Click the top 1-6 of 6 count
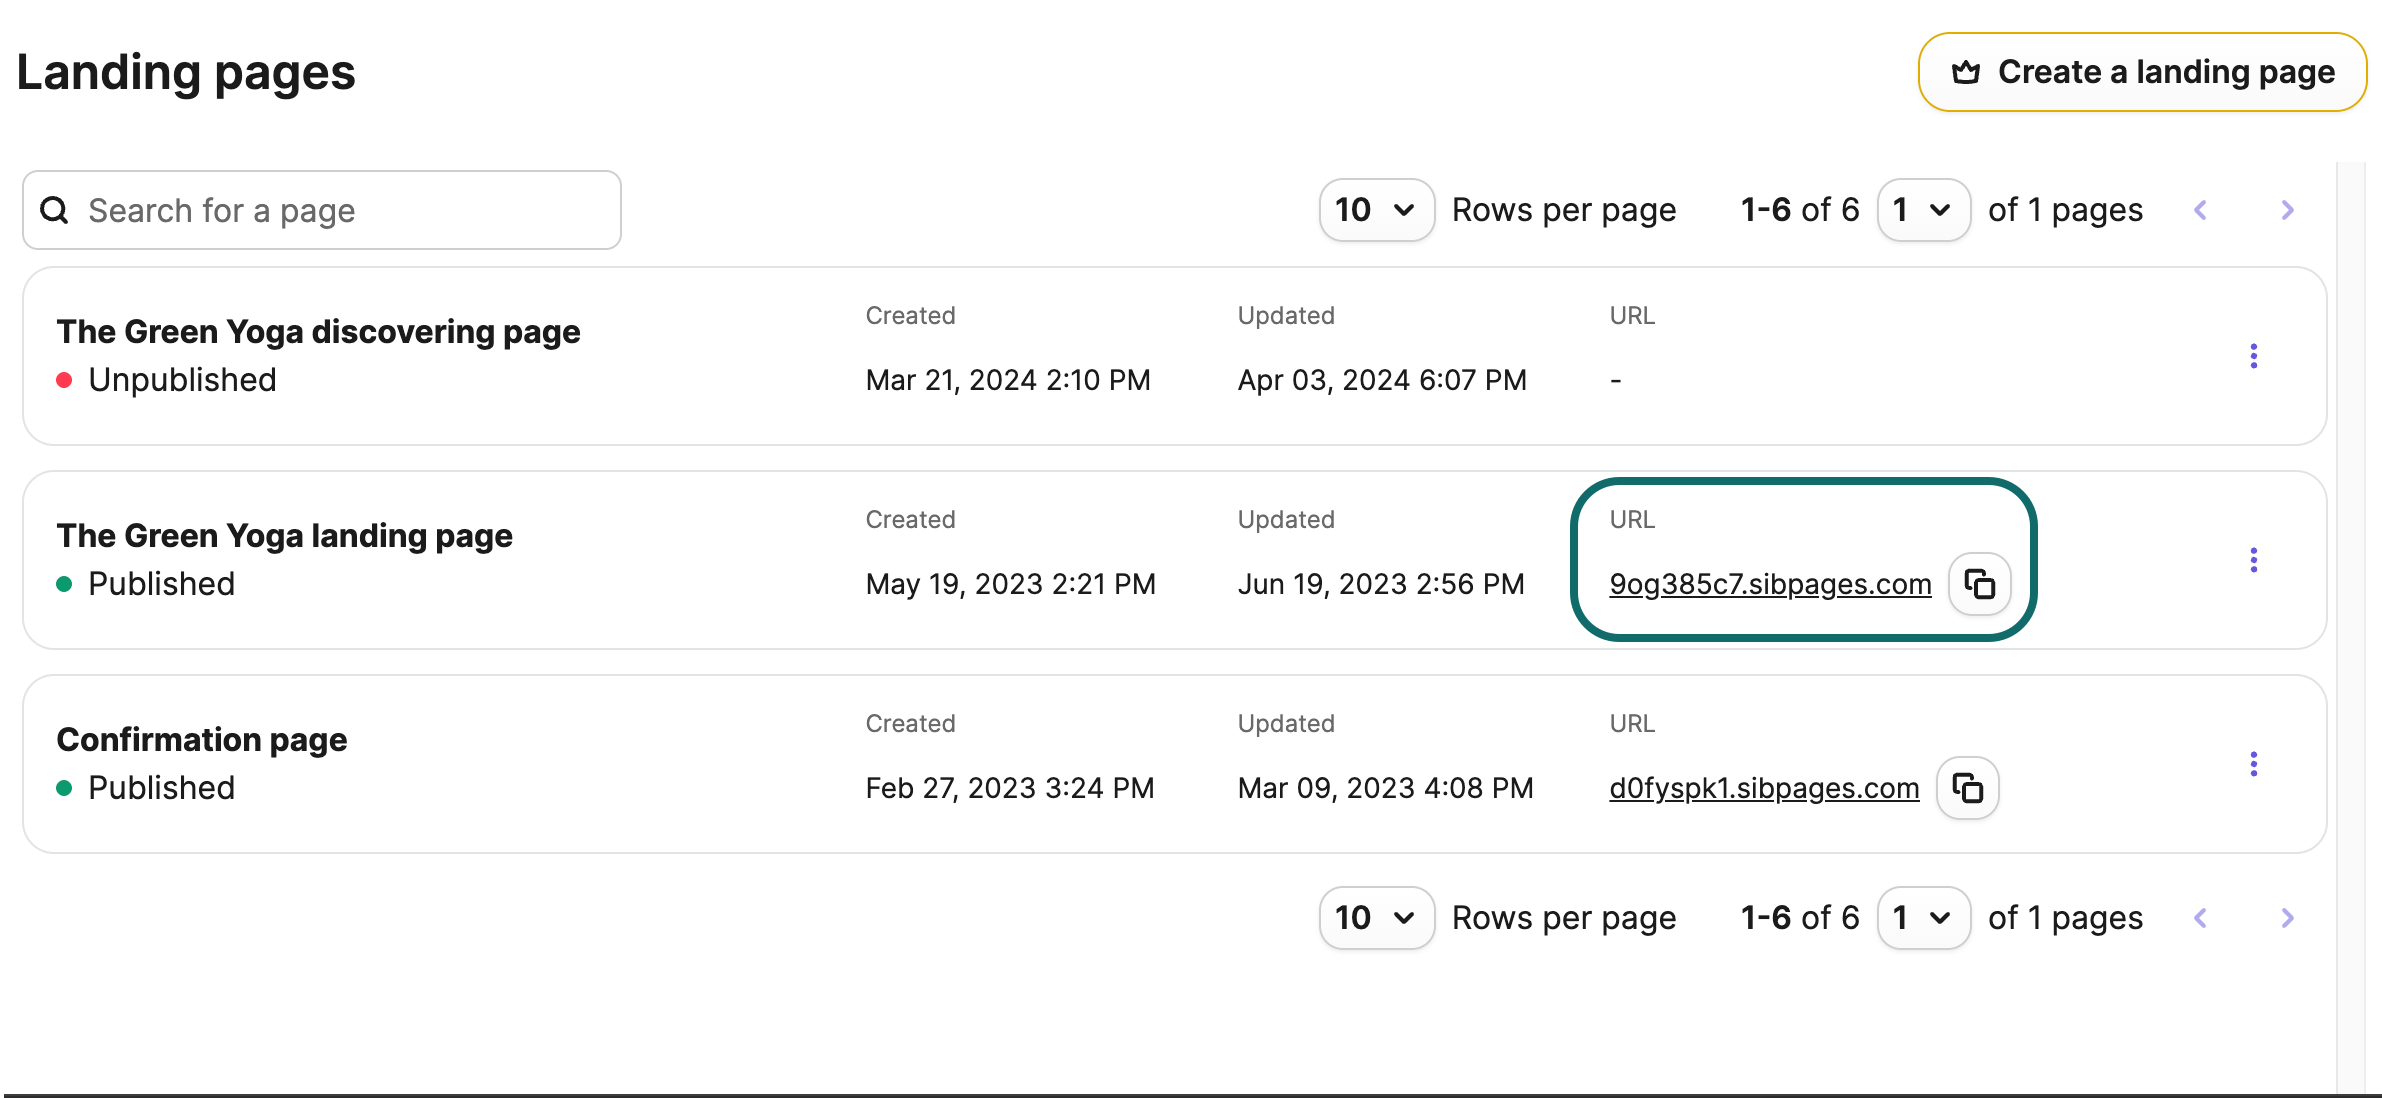 pyautogui.click(x=1799, y=210)
